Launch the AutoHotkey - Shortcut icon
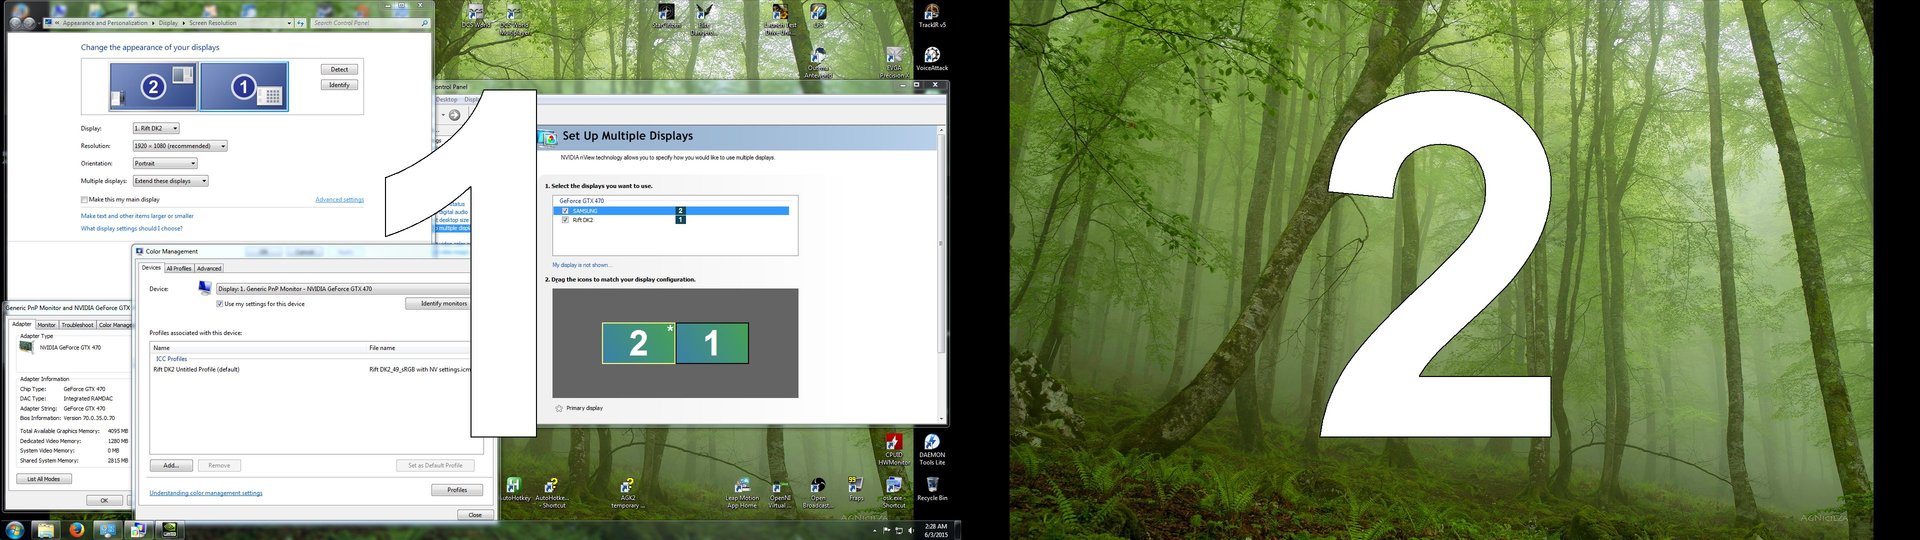This screenshot has height=540, width=1920. coord(551,492)
